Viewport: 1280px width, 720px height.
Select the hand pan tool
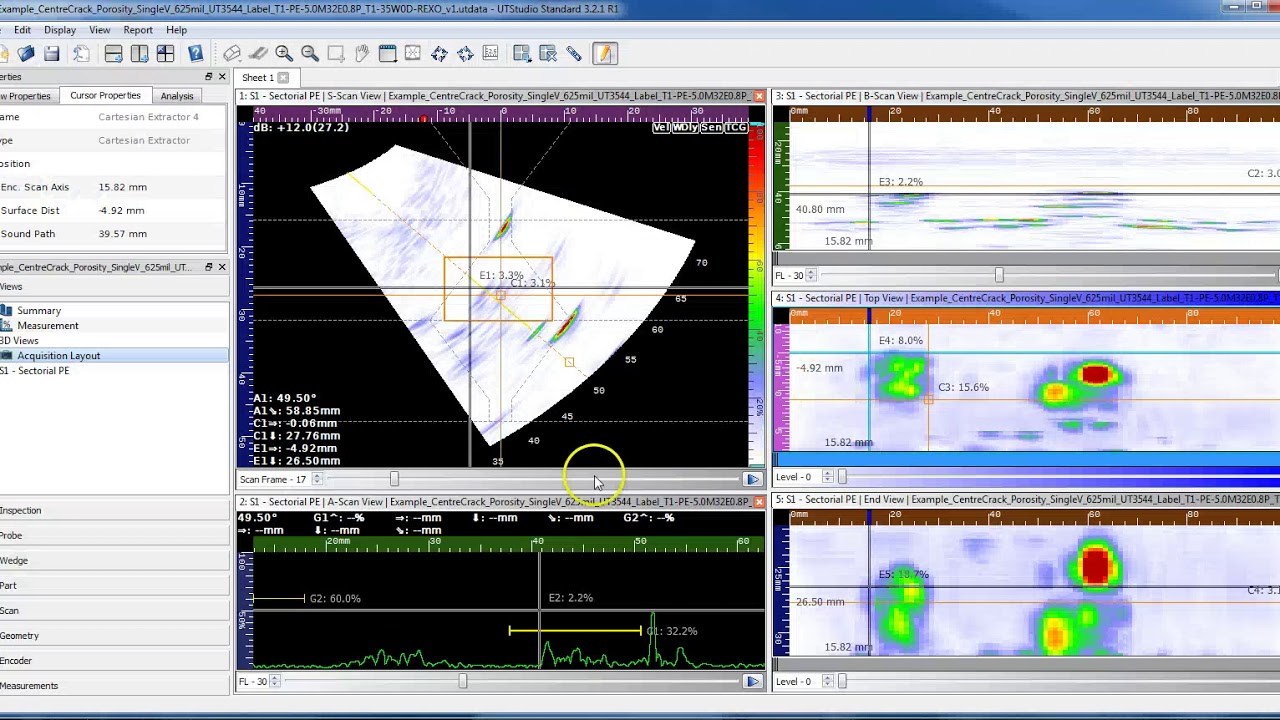click(362, 54)
